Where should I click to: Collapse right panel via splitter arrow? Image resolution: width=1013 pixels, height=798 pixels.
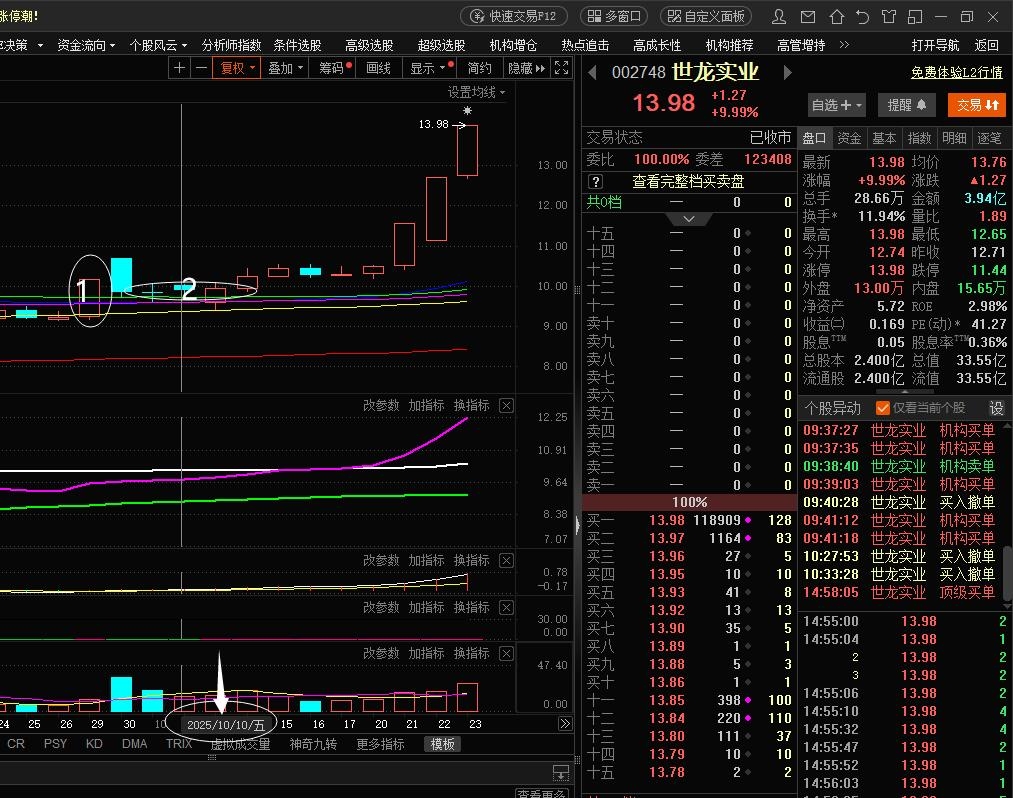click(x=578, y=525)
